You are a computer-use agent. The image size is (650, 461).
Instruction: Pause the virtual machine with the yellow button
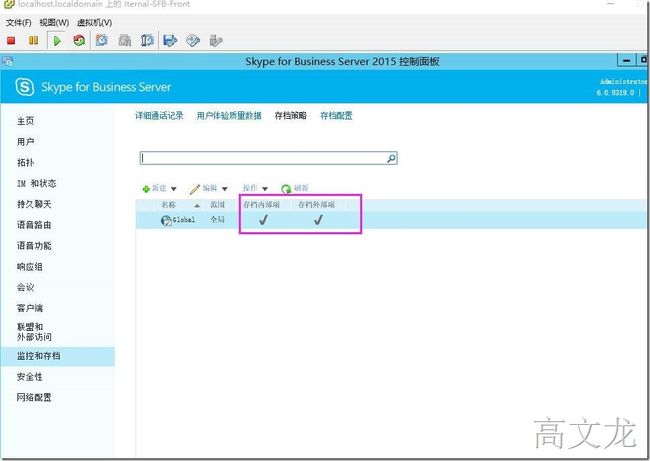pos(34,41)
